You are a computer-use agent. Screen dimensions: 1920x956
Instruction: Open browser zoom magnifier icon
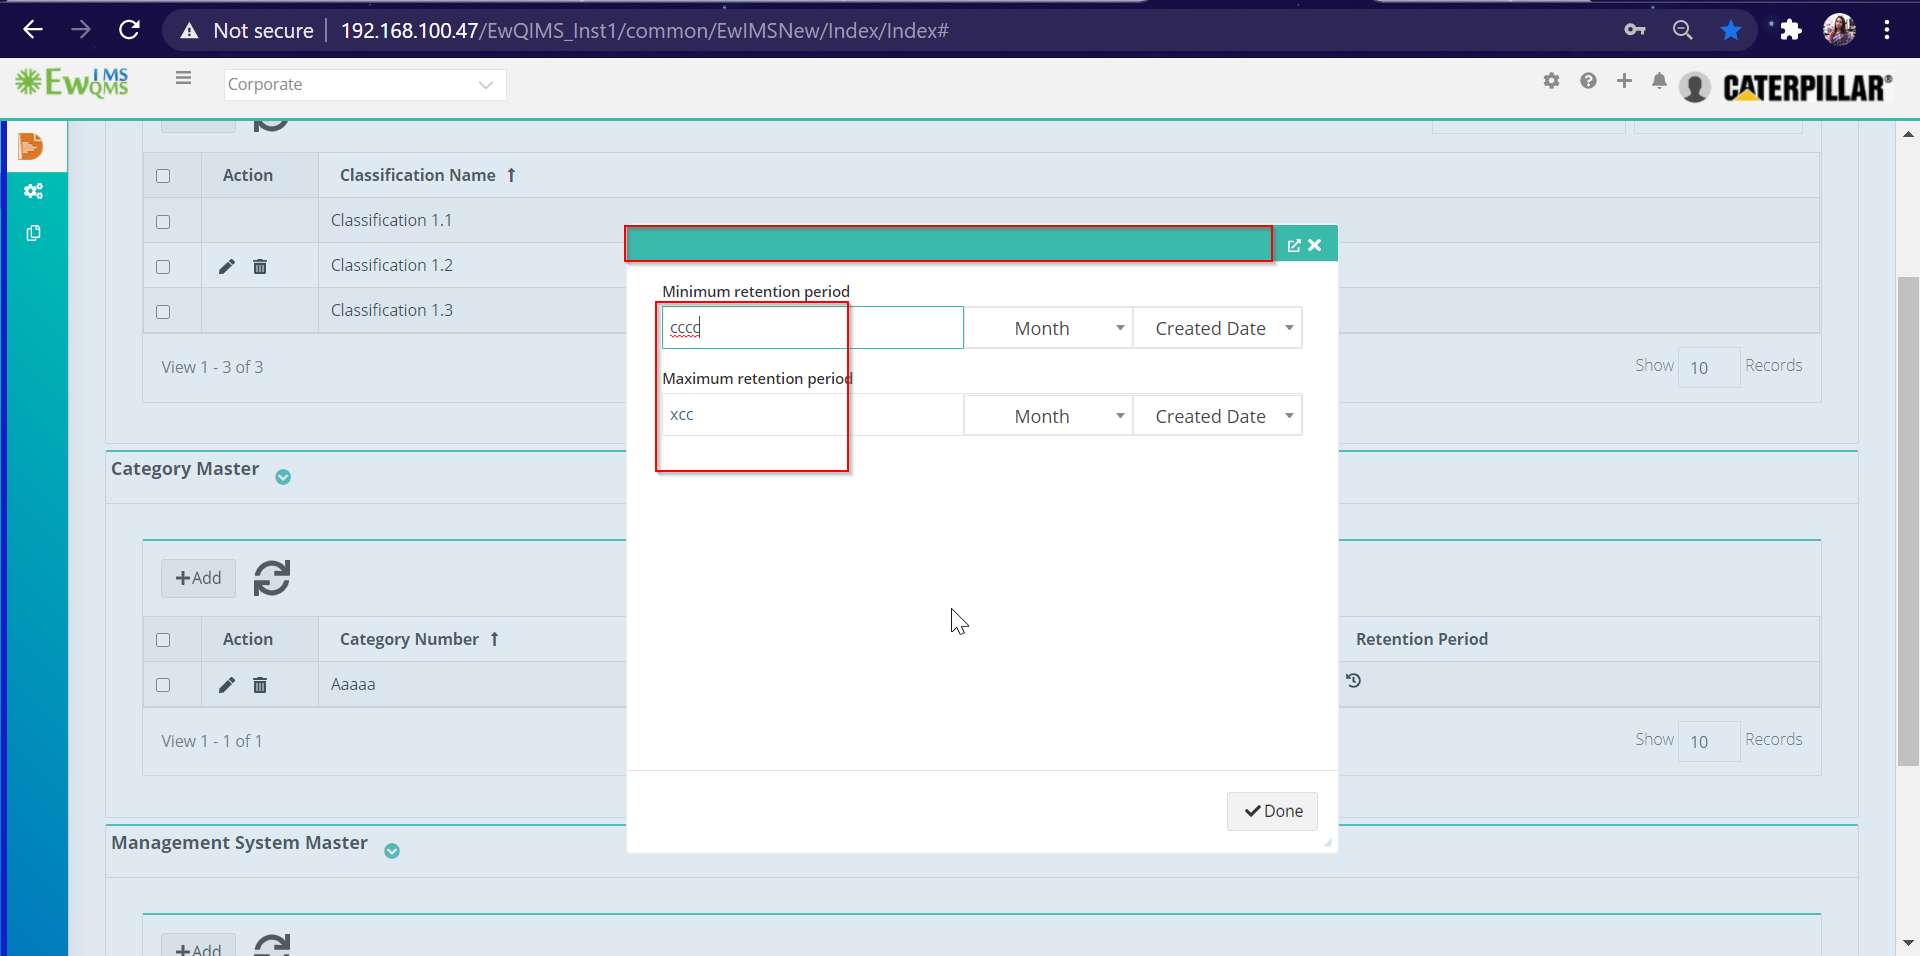[1683, 30]
